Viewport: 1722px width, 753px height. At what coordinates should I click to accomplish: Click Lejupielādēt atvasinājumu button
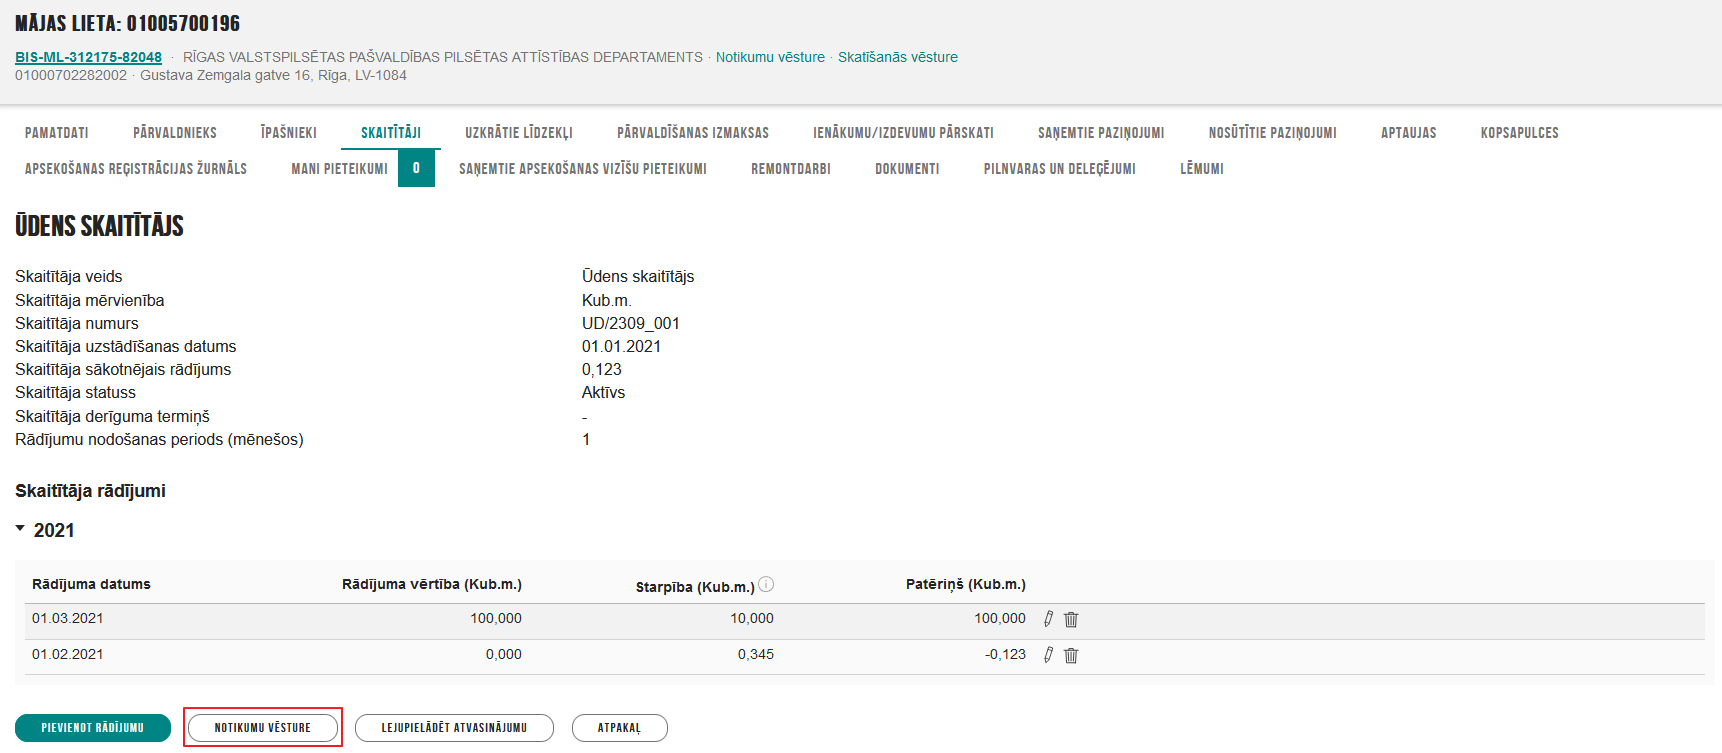click(x=454, y=728)
